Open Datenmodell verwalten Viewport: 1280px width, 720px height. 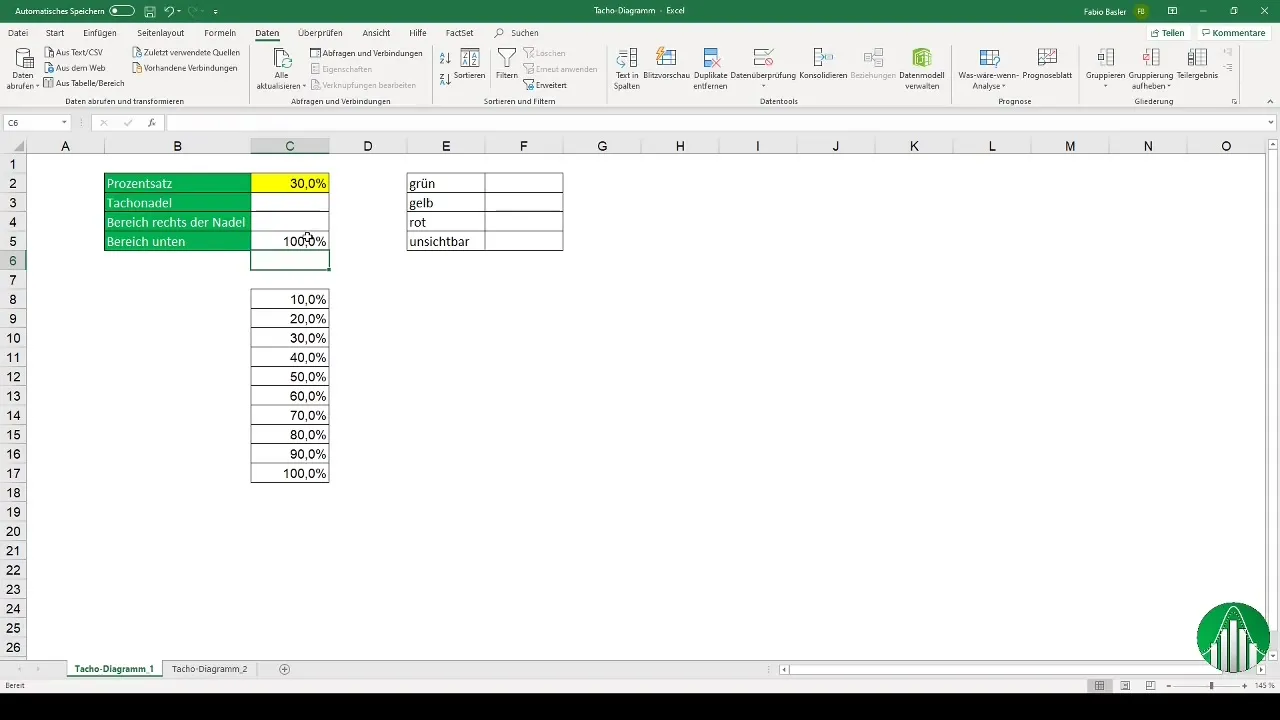922,68
